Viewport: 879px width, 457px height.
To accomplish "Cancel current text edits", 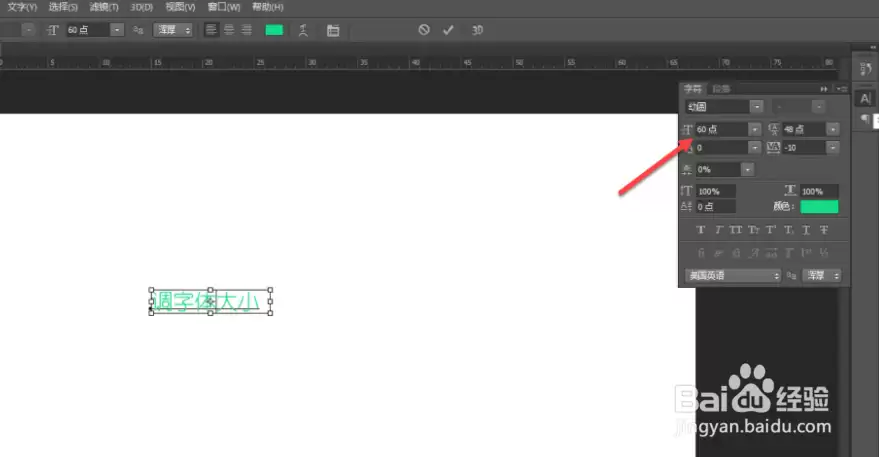I will [424, 30].
